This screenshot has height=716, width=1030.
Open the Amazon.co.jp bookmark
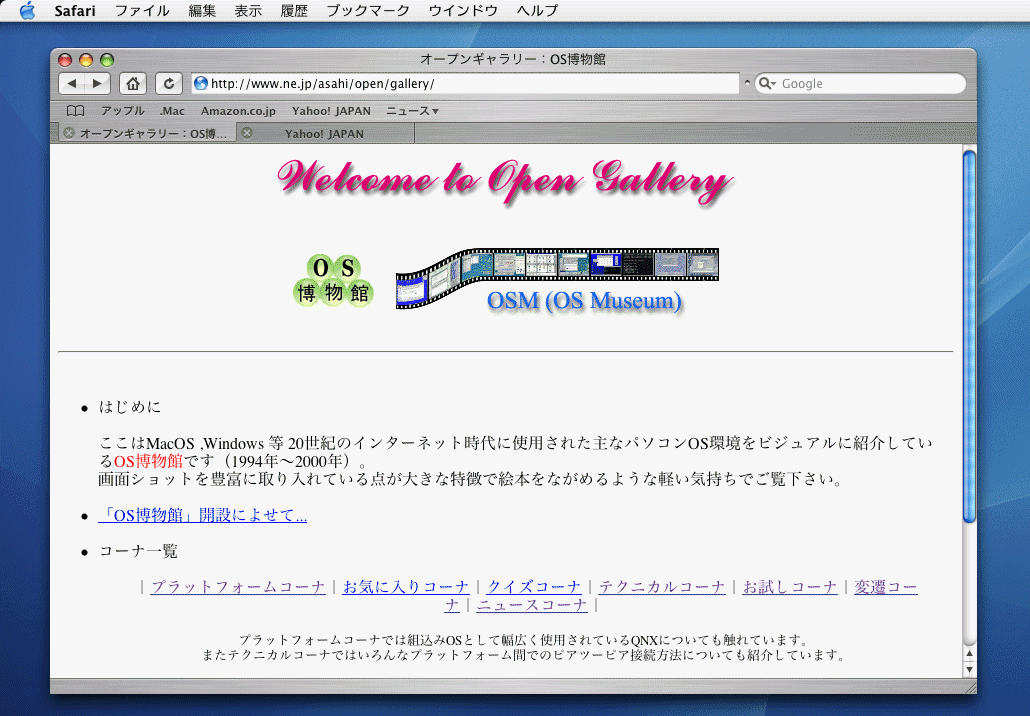238,111
